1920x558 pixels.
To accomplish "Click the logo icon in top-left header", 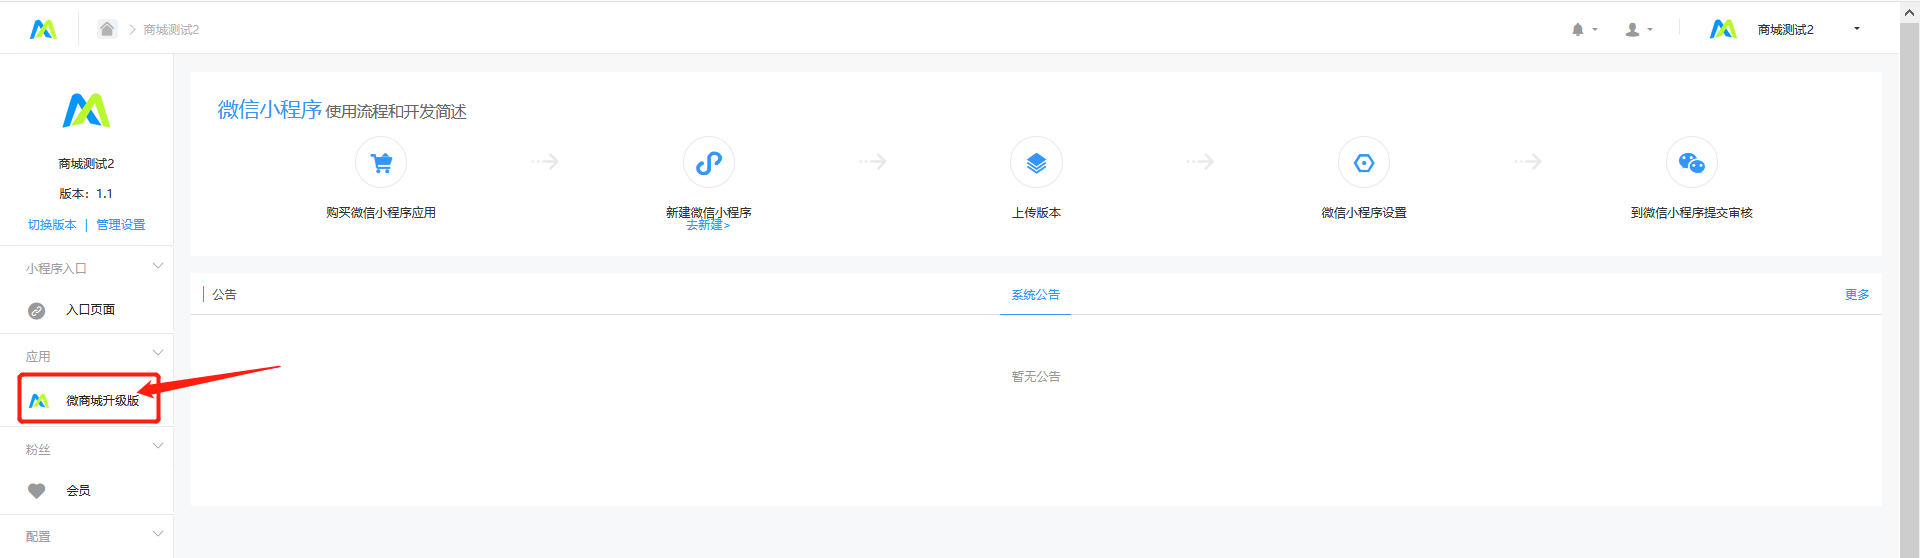I will [43, 29].
